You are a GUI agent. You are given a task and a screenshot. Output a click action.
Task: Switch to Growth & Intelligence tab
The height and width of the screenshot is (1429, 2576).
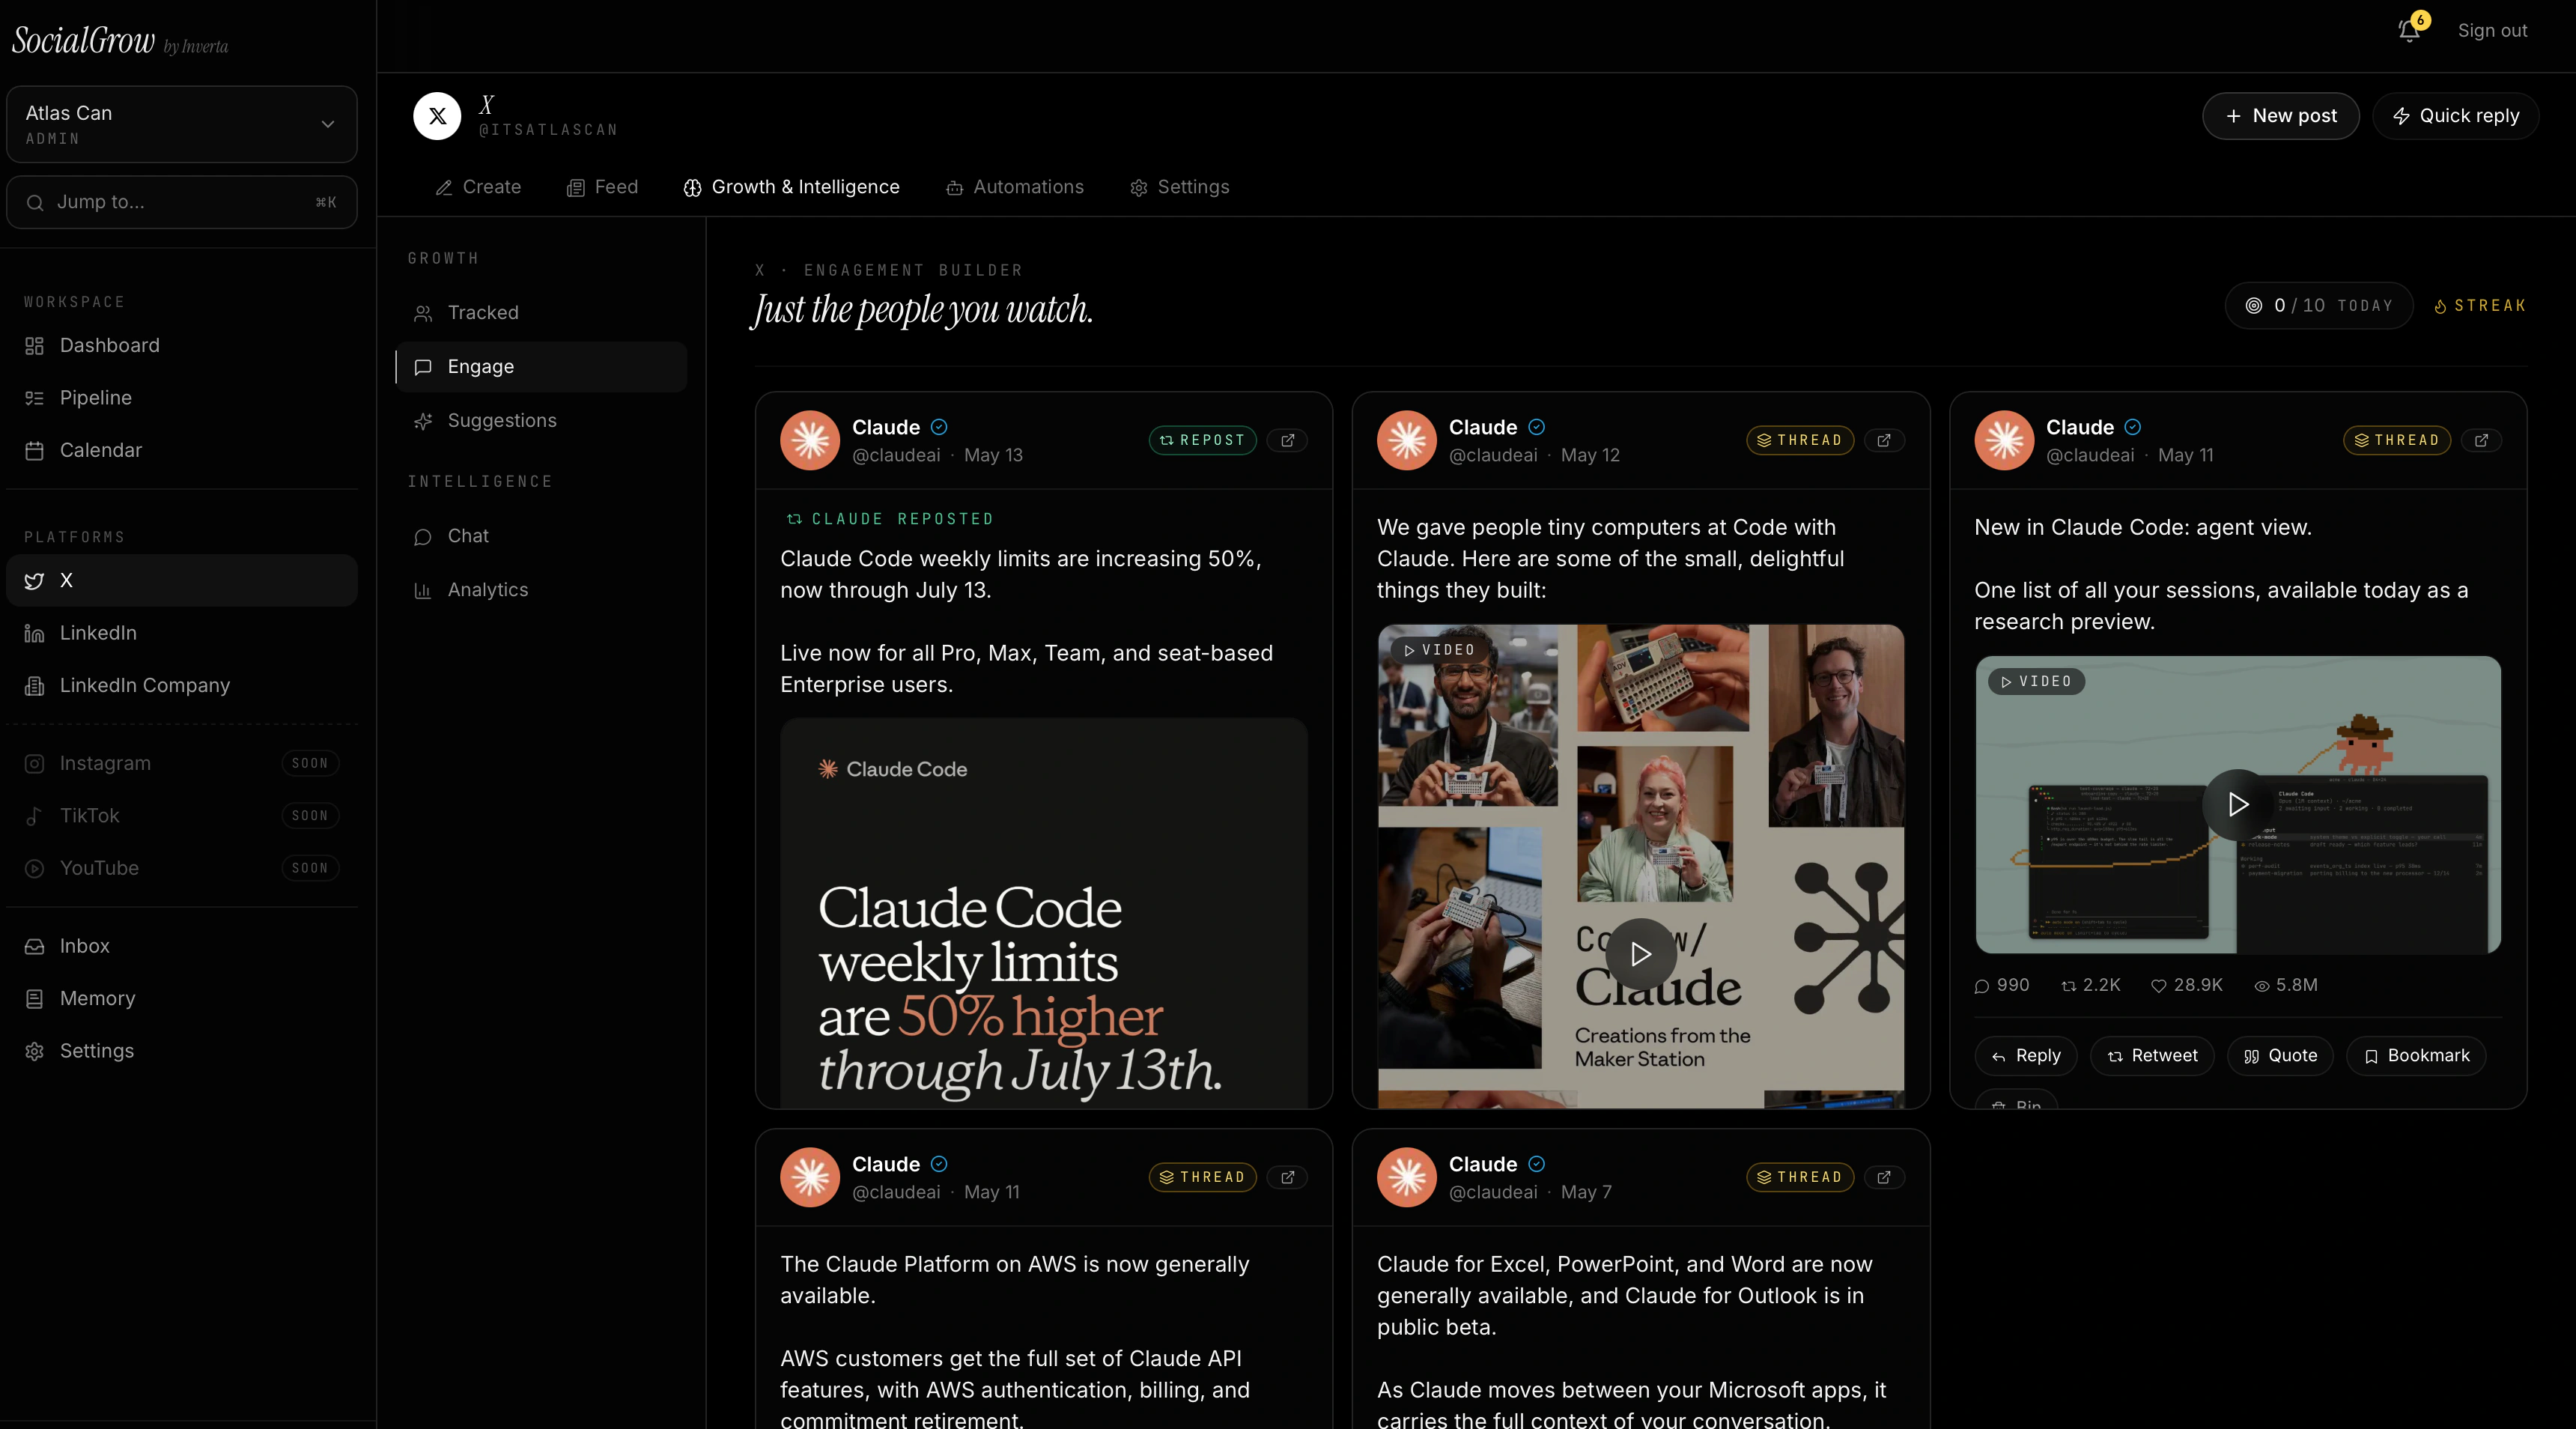click(791, 187)
